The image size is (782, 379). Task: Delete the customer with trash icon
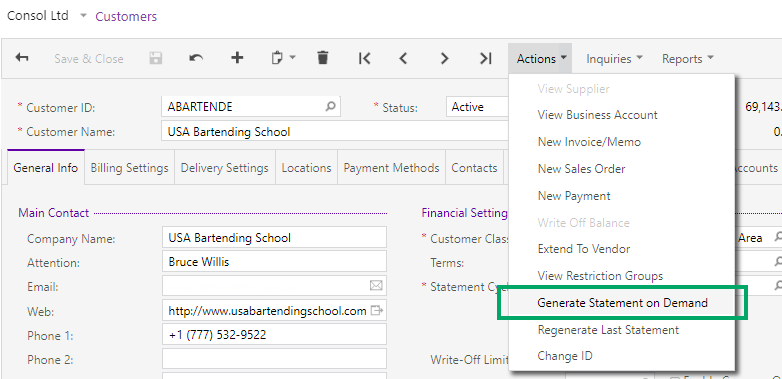323,58
